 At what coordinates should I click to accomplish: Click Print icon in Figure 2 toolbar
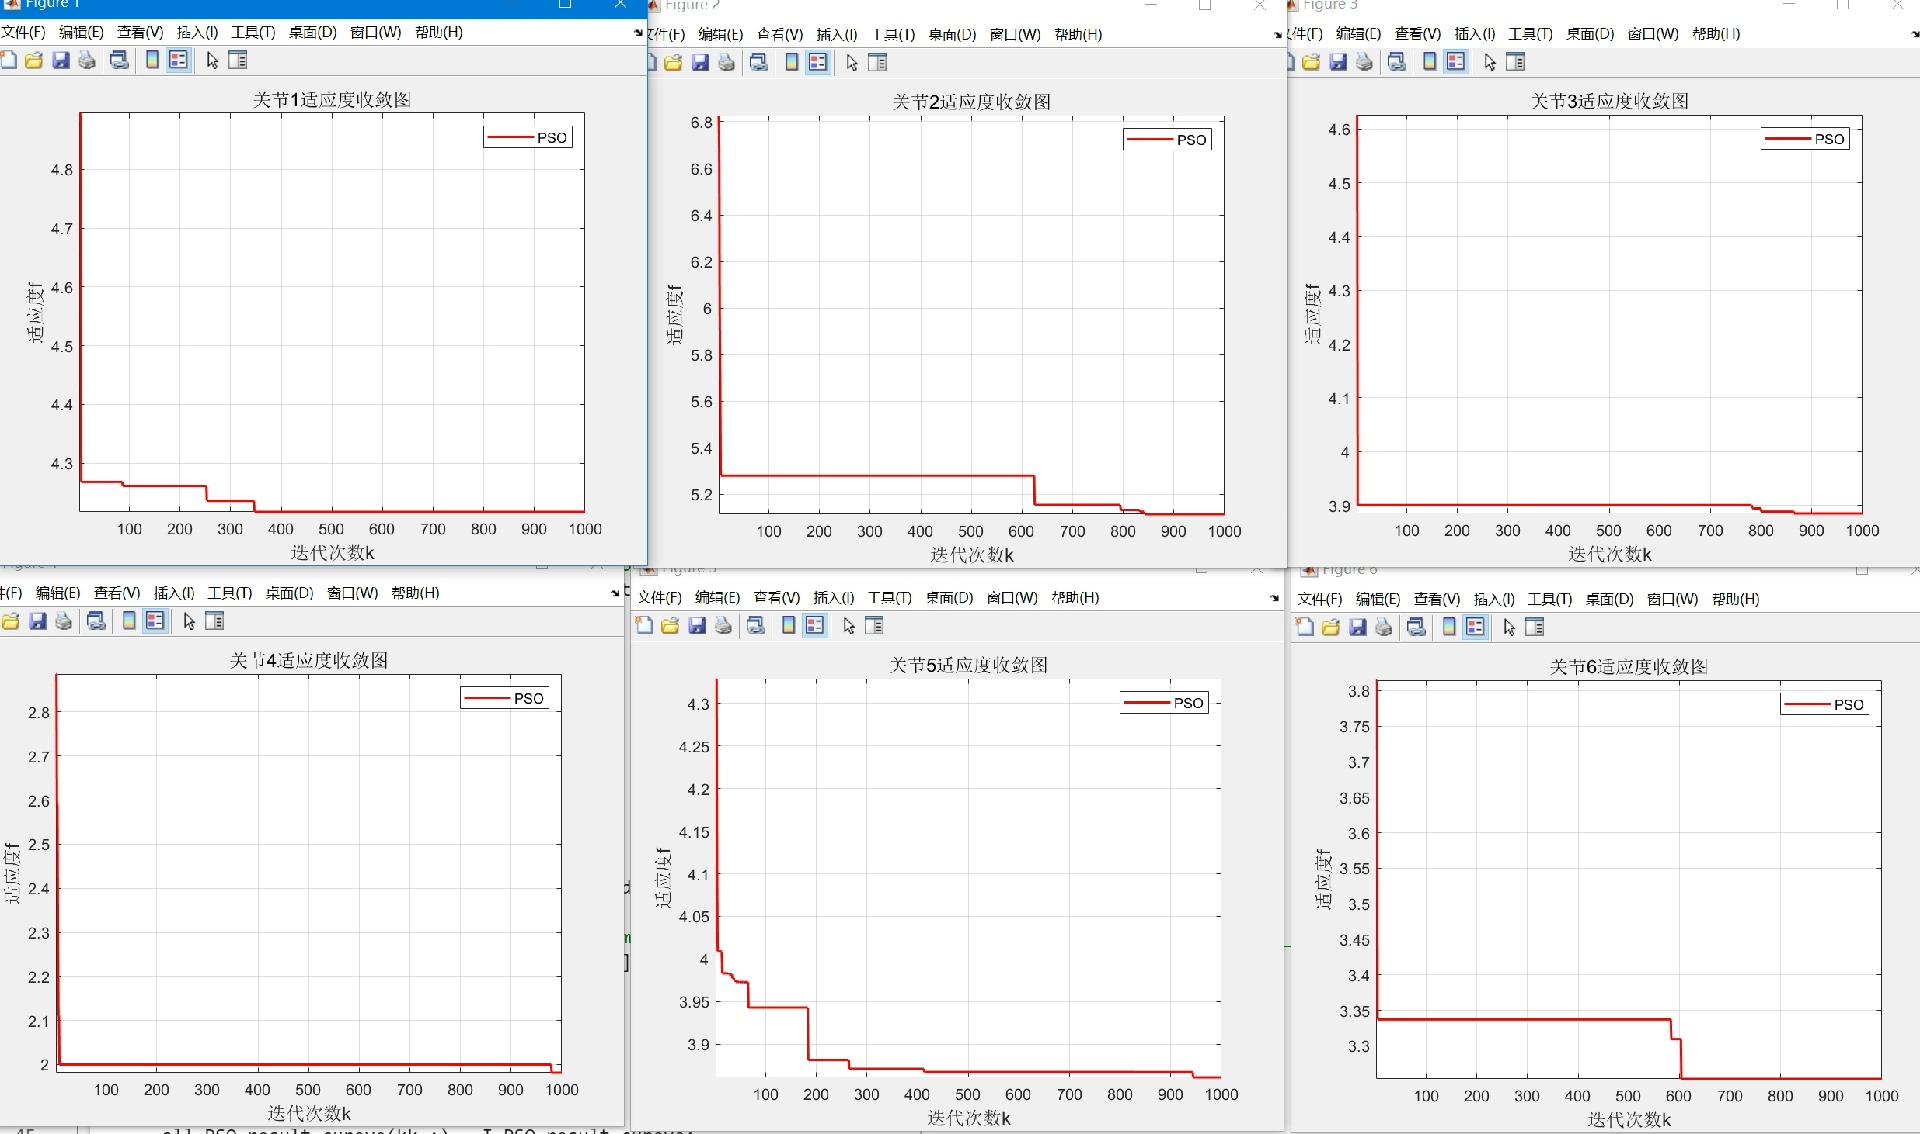click(x=727, y=63)
